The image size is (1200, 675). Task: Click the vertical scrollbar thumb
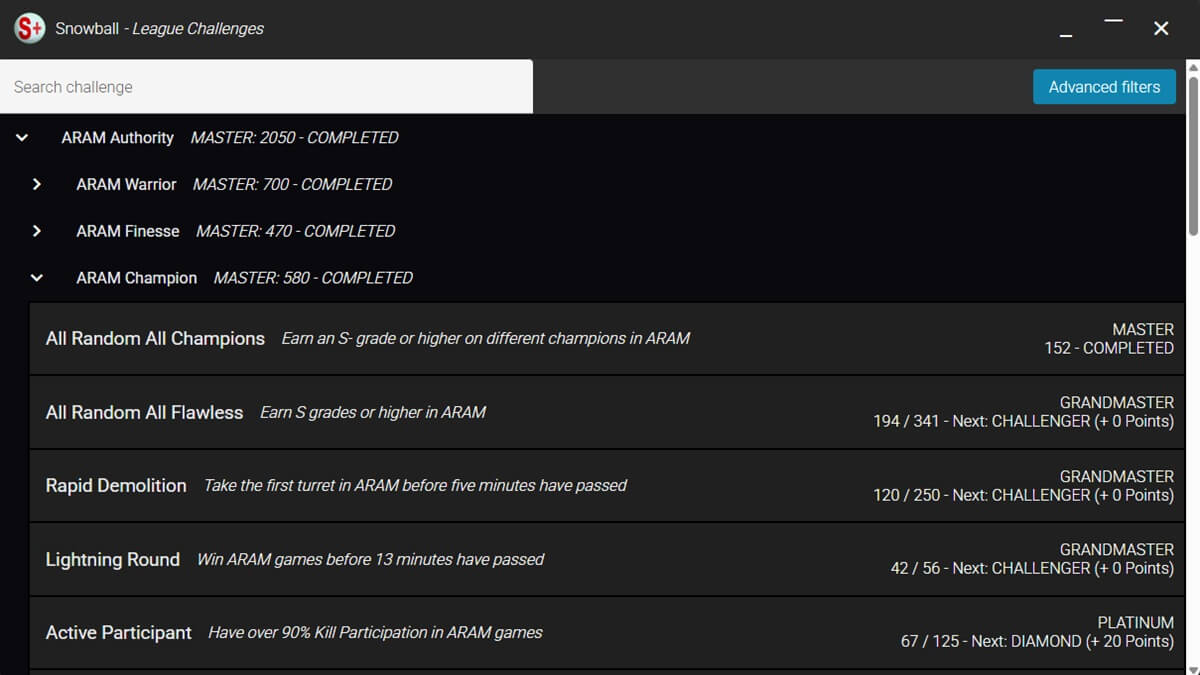1192,155
